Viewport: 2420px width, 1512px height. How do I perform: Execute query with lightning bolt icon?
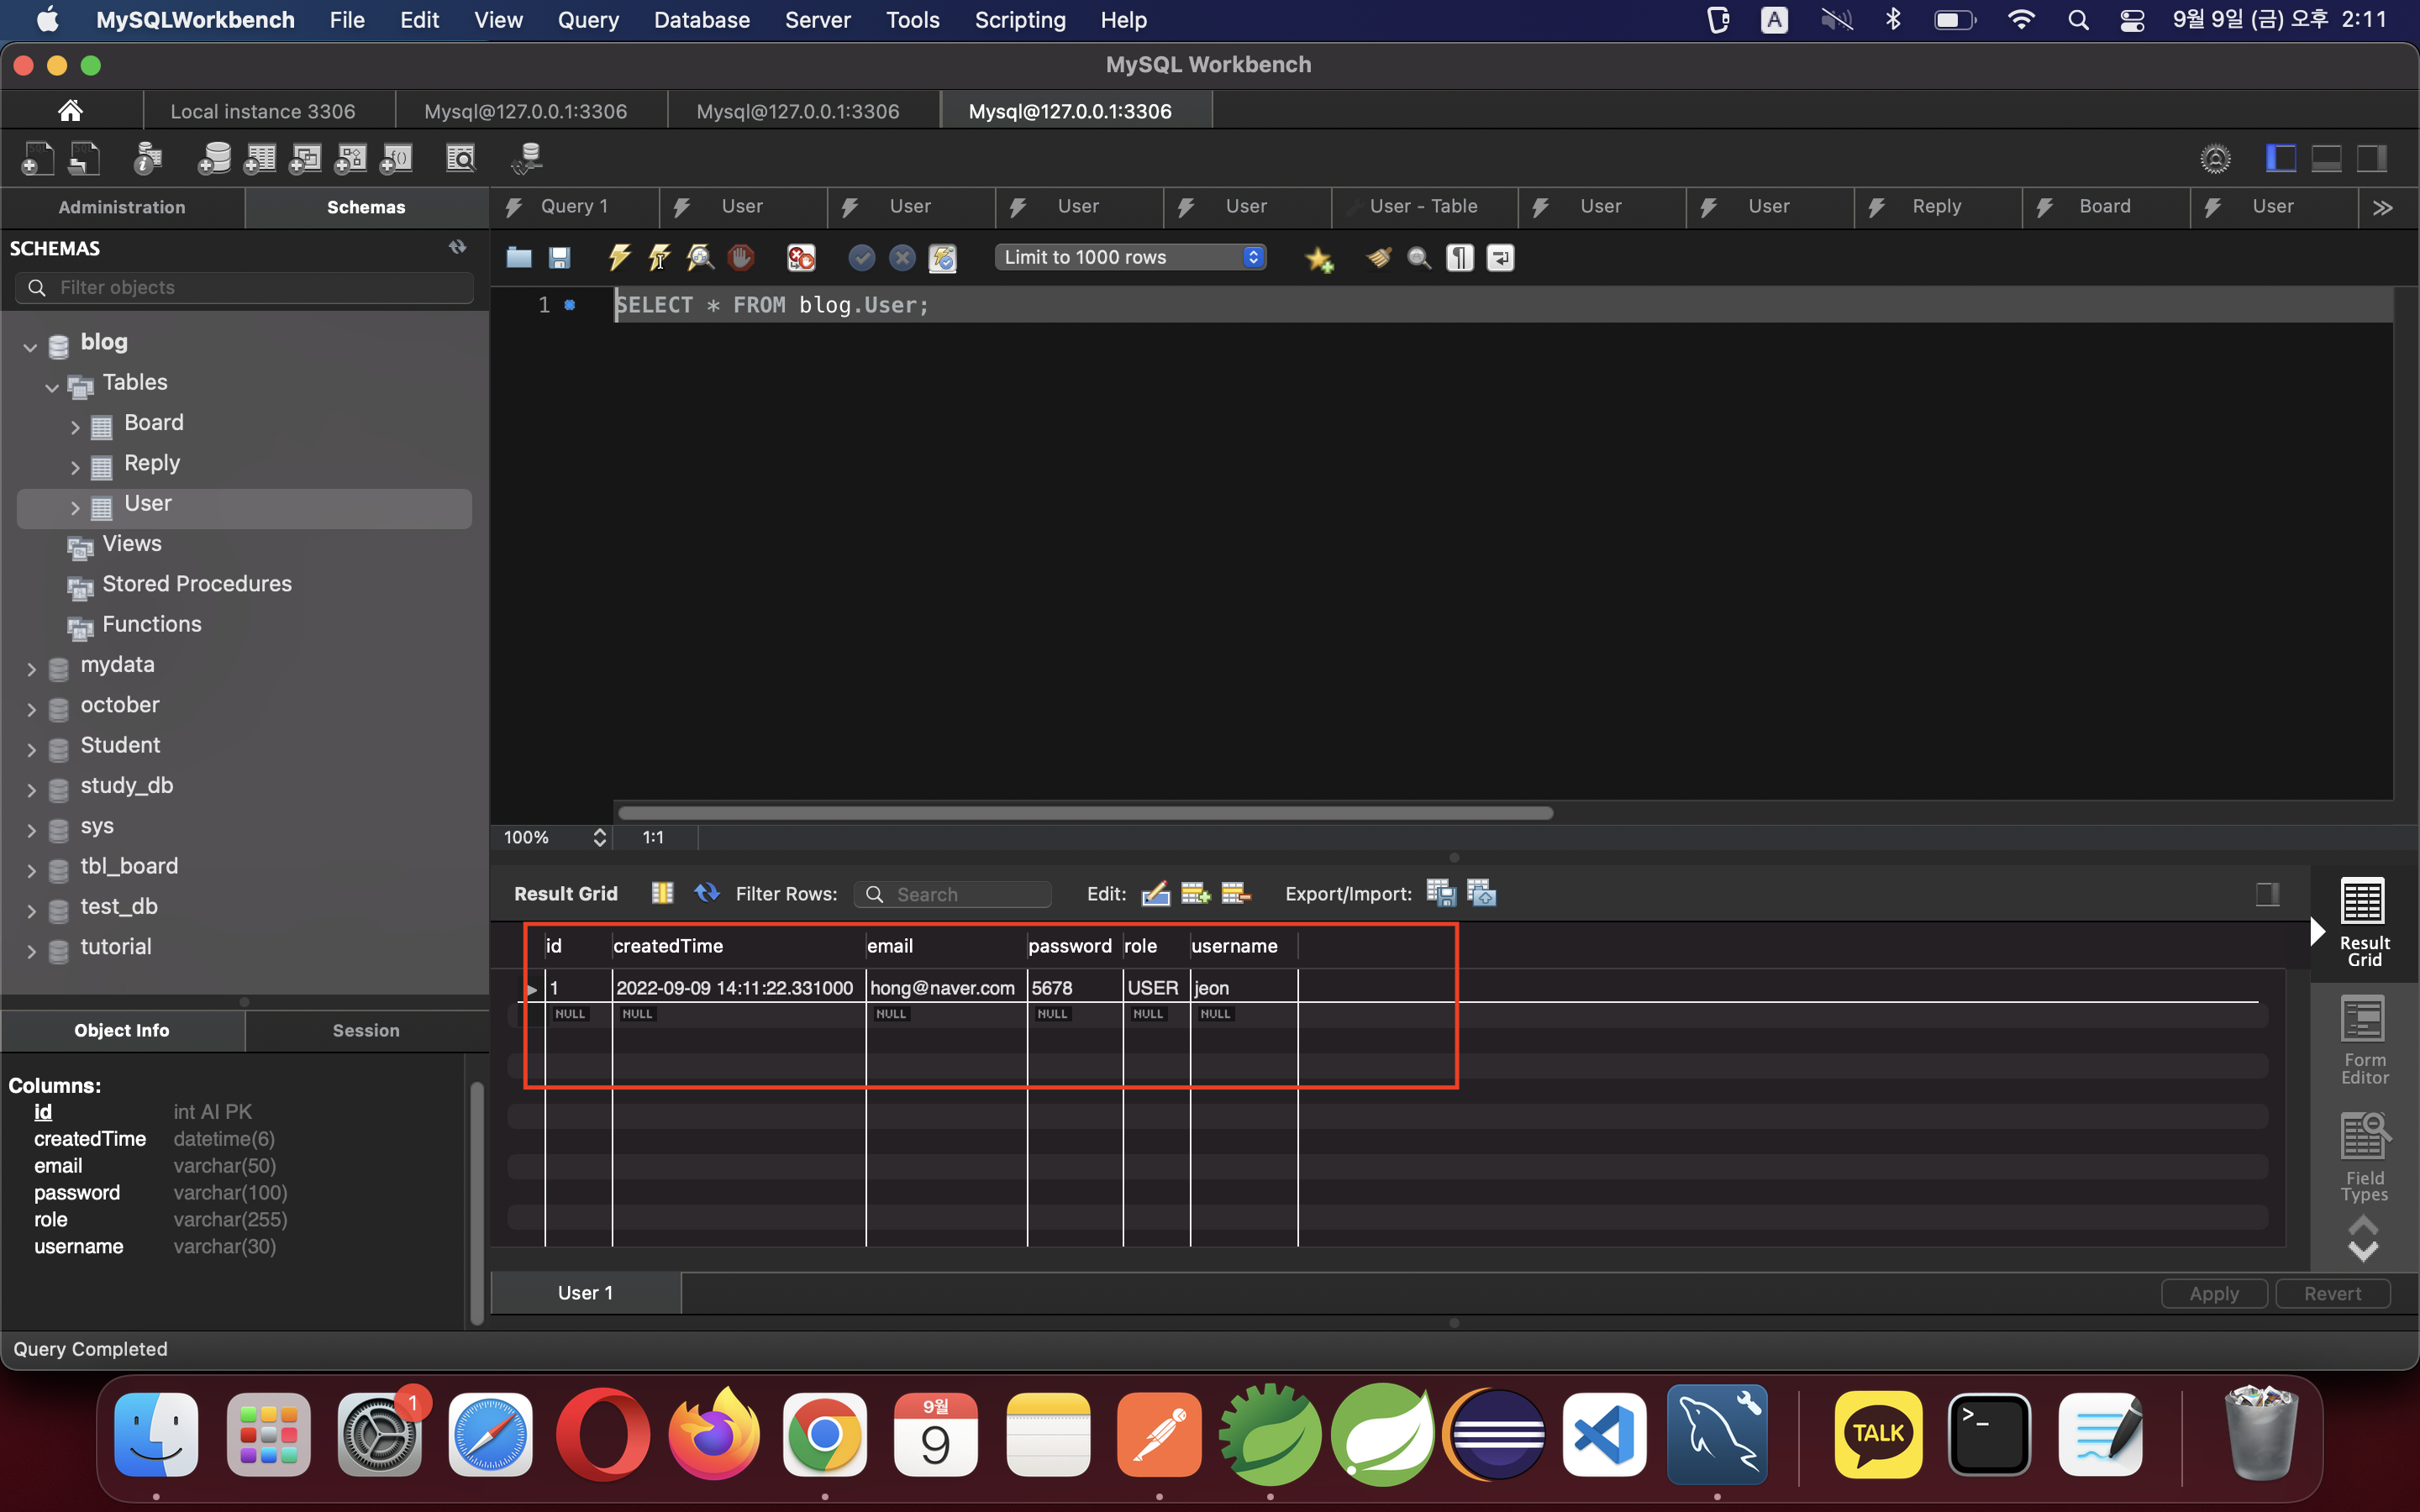(619, 258)
